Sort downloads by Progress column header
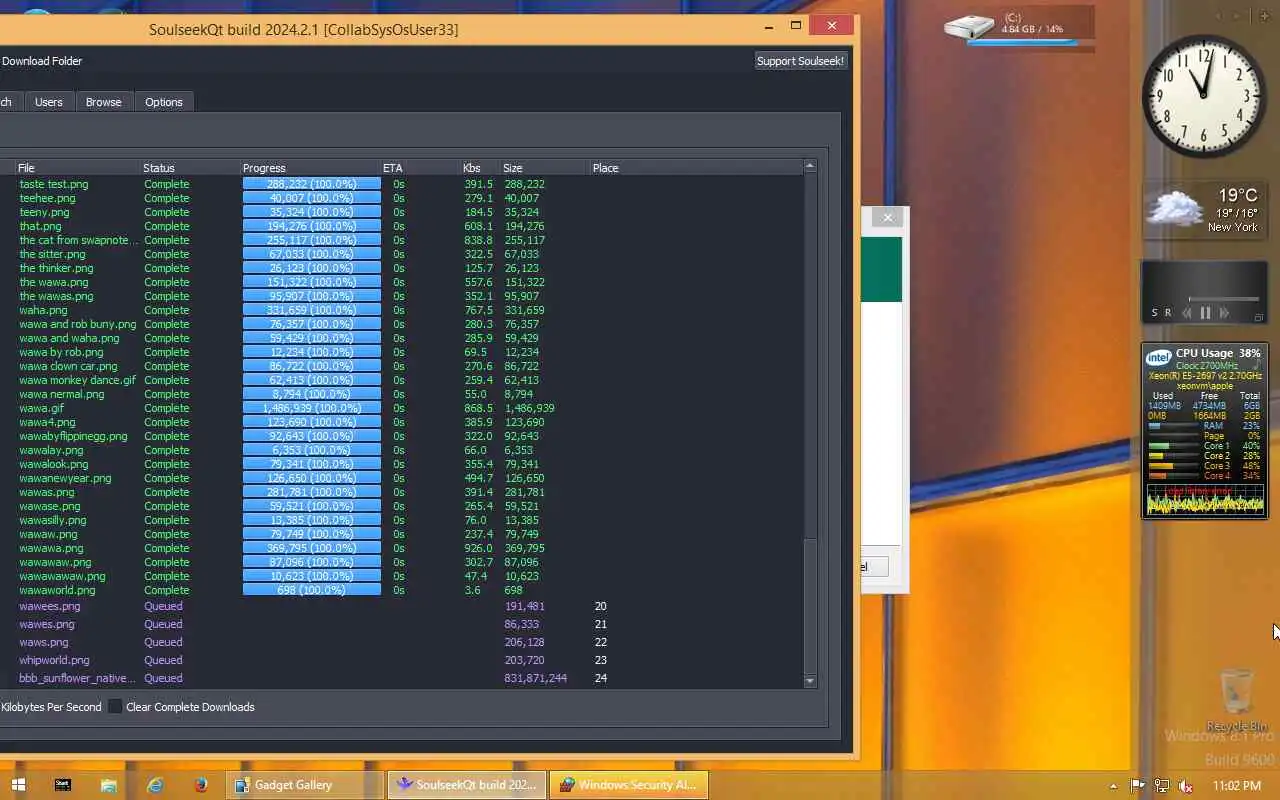This screenshot has height=800, width=1280. click(309, 168)
